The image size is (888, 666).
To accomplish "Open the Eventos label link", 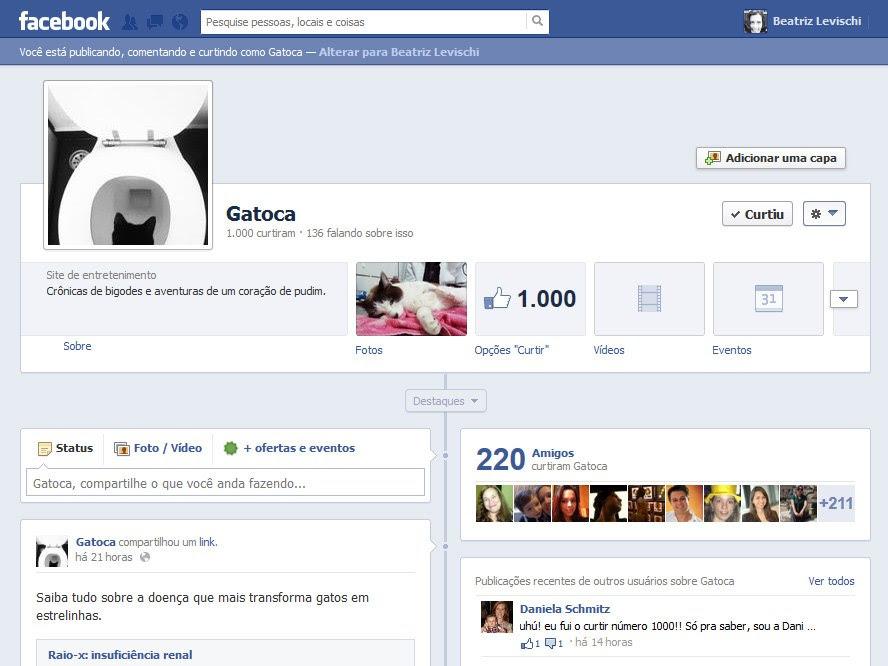I will click(x=732, y=350).
